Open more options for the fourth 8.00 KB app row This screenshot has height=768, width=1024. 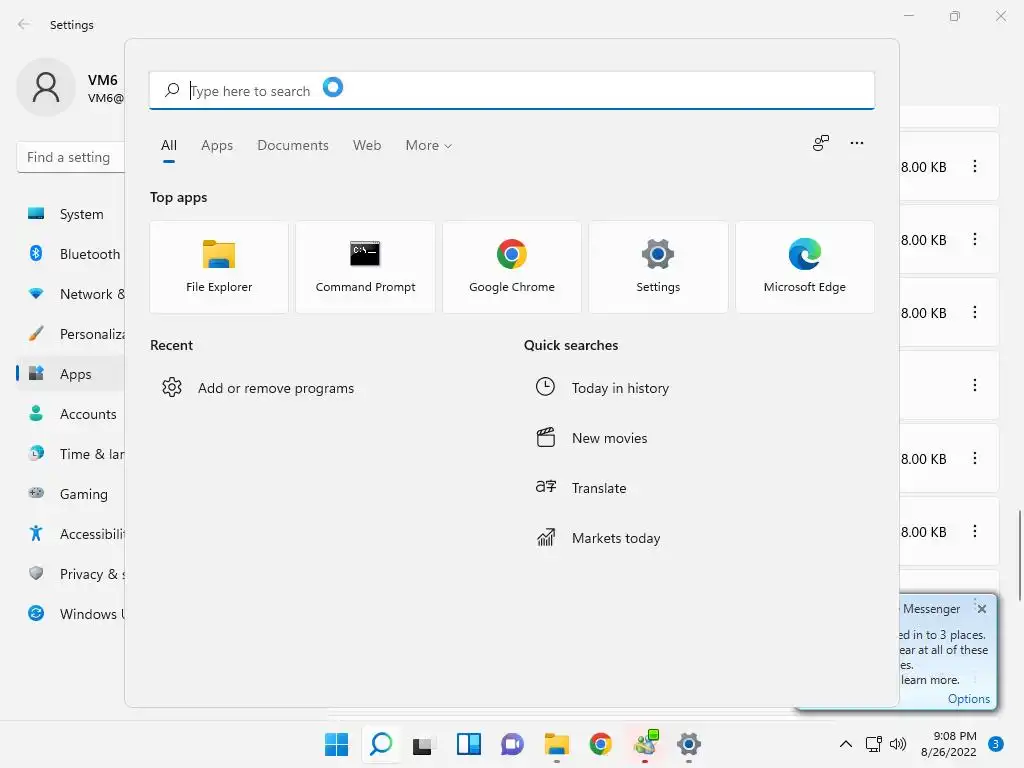(x=974, y=458)
